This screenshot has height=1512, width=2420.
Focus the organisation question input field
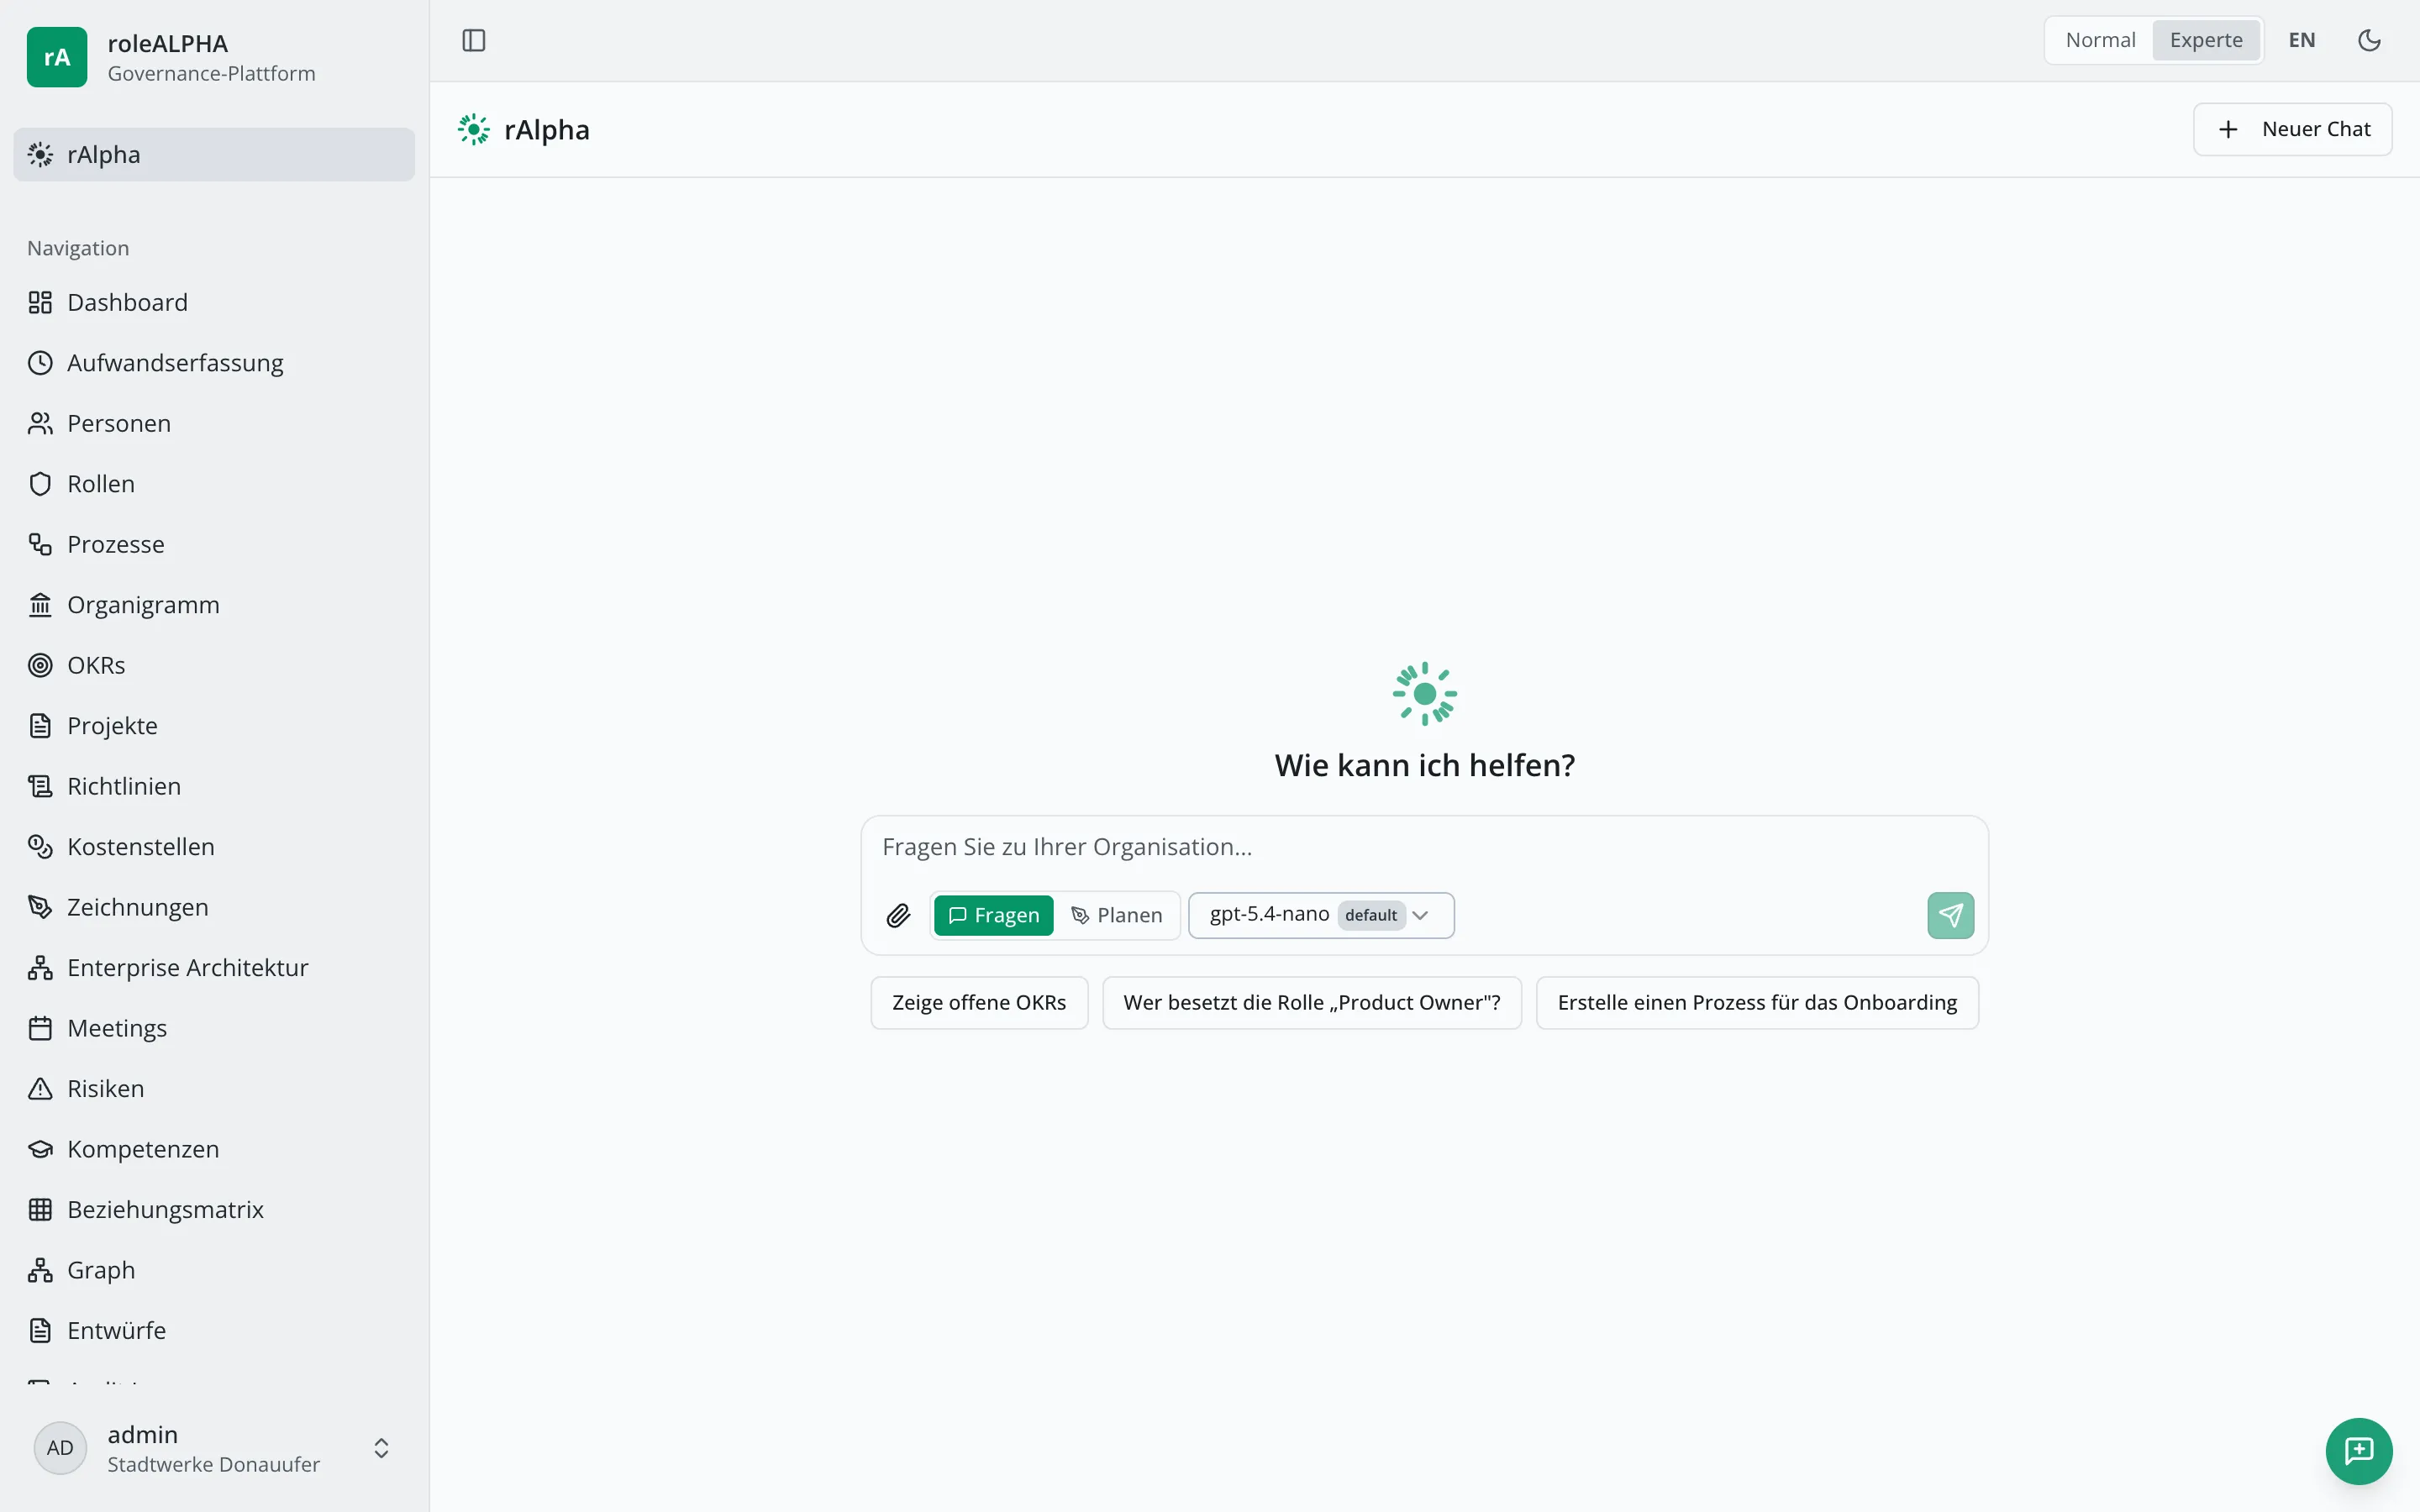pos(1424,847)
